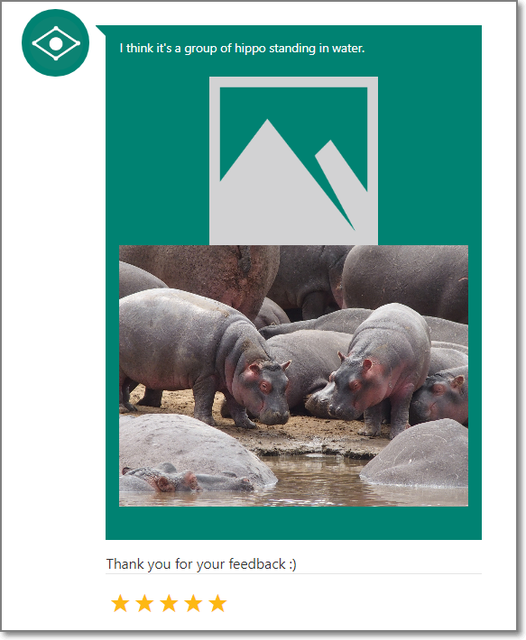The height and width of the screenshot is (640, 526).
Task: Click the "Thank you for your feedback :)" text
Action: (201, 564)
